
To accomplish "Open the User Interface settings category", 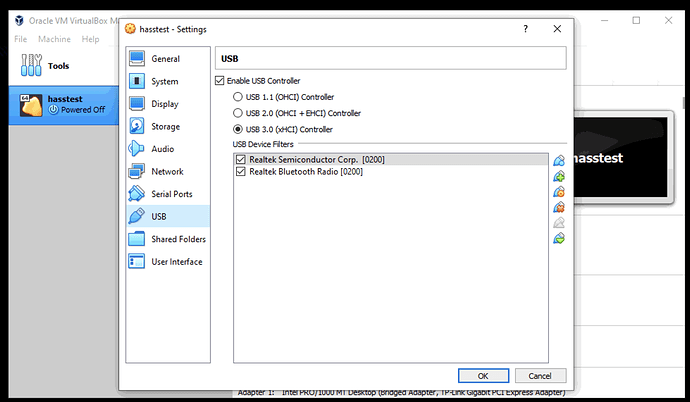I will [168, 262].
